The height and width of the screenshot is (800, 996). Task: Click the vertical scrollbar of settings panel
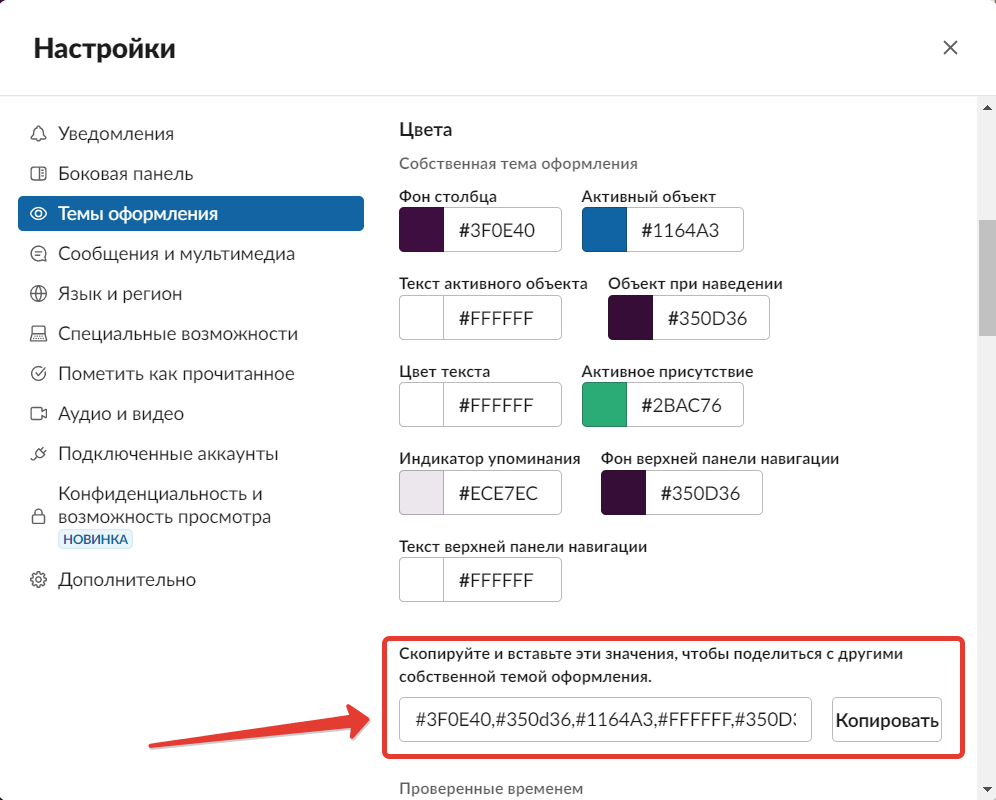pyautogui.click(x=986, y=278)
